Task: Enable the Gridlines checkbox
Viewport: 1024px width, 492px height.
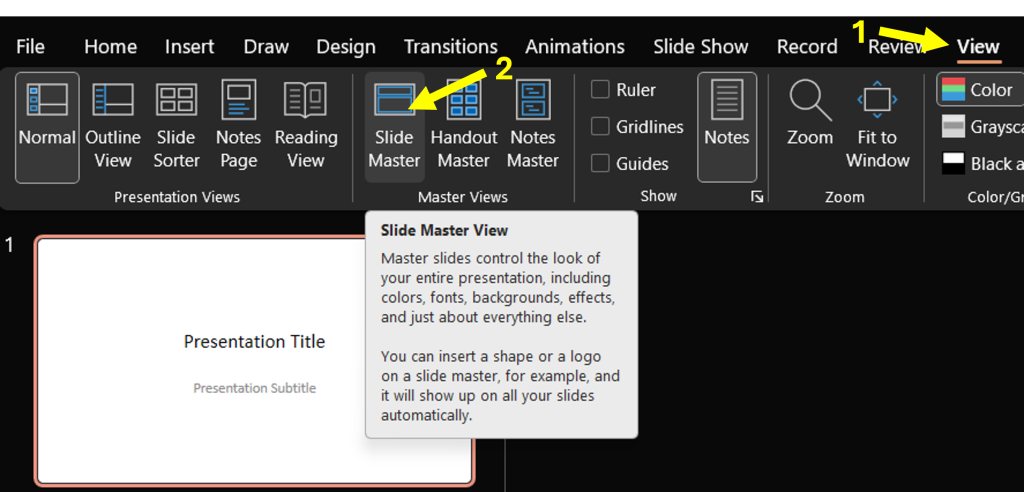Action: (601, 127)
